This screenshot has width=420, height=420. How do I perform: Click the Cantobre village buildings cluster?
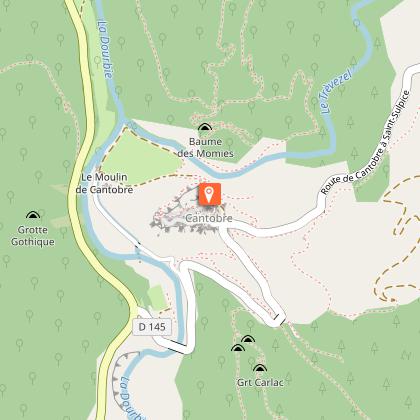coord(189,212)
